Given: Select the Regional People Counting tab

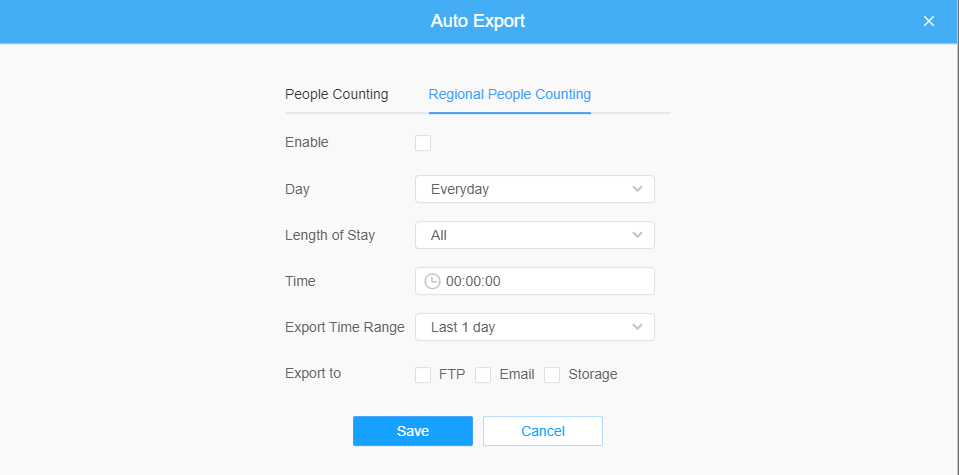Looking at the screenshot, I should pyautogui.click(x=509, y=94).
